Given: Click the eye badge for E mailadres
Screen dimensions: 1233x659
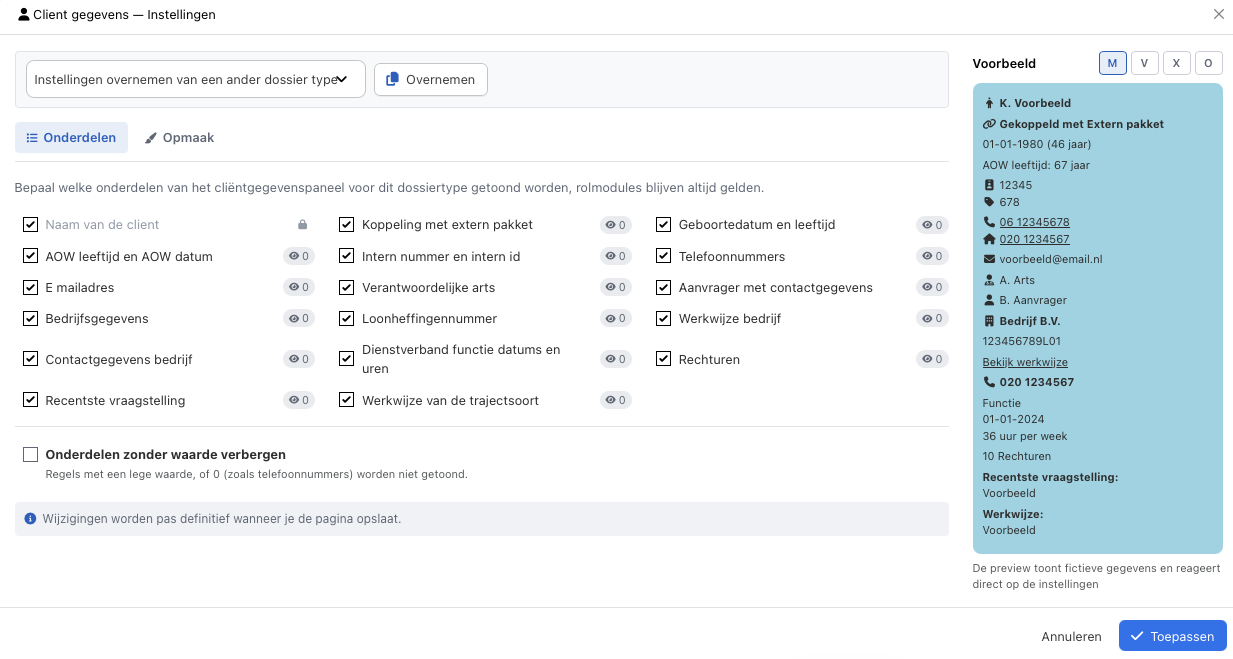Looking at the screenshot, I should tap(299, 288).
